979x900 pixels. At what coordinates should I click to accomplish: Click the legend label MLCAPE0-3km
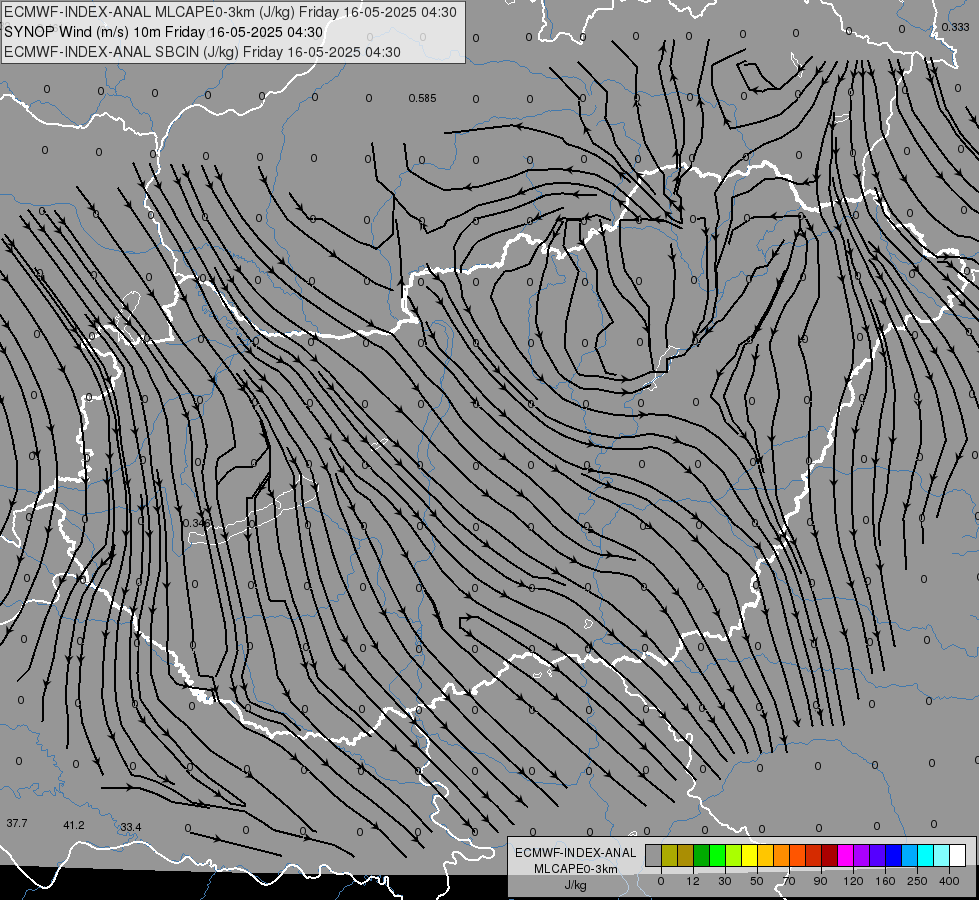point(576,869)
